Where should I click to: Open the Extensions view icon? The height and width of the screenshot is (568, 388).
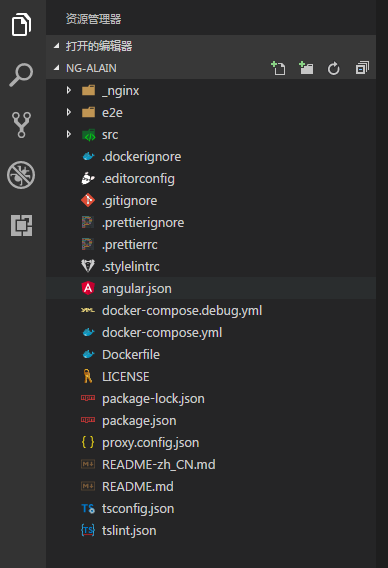tap(21, 225)
